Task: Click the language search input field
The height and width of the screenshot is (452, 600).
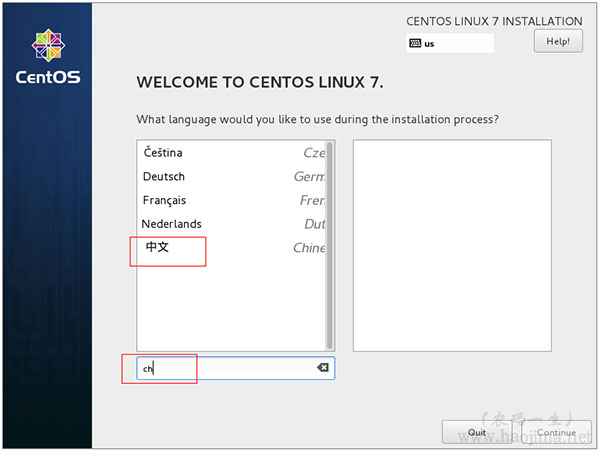Action: tap(235, 368)
